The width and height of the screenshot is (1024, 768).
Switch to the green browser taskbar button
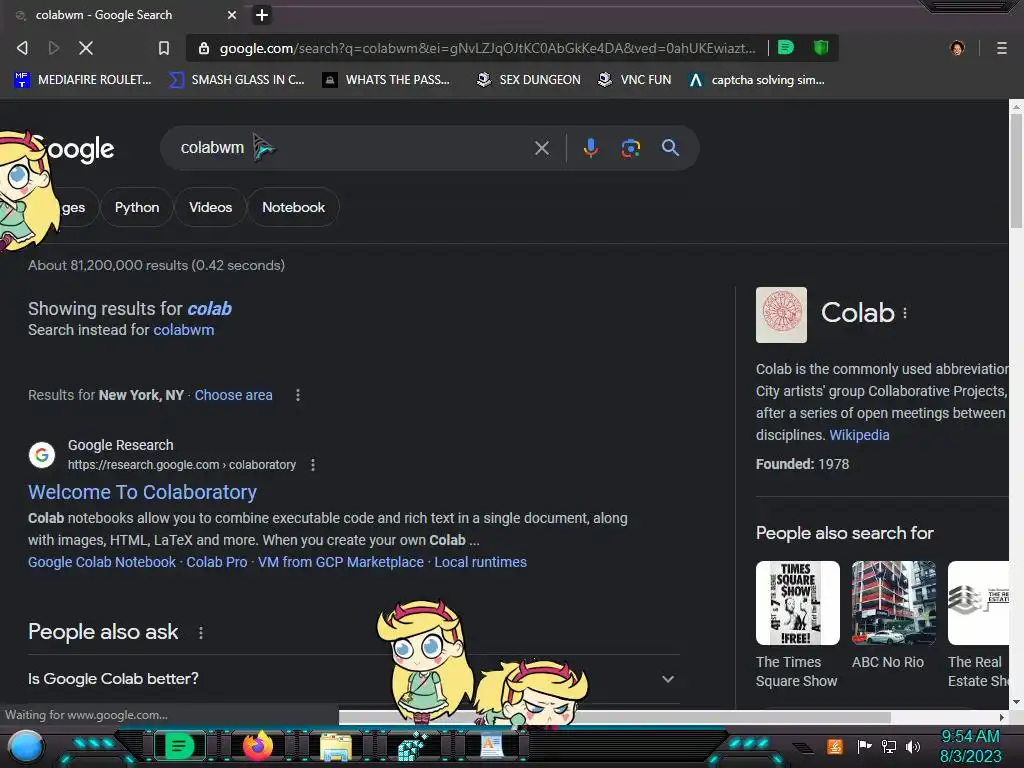(179, 746)
